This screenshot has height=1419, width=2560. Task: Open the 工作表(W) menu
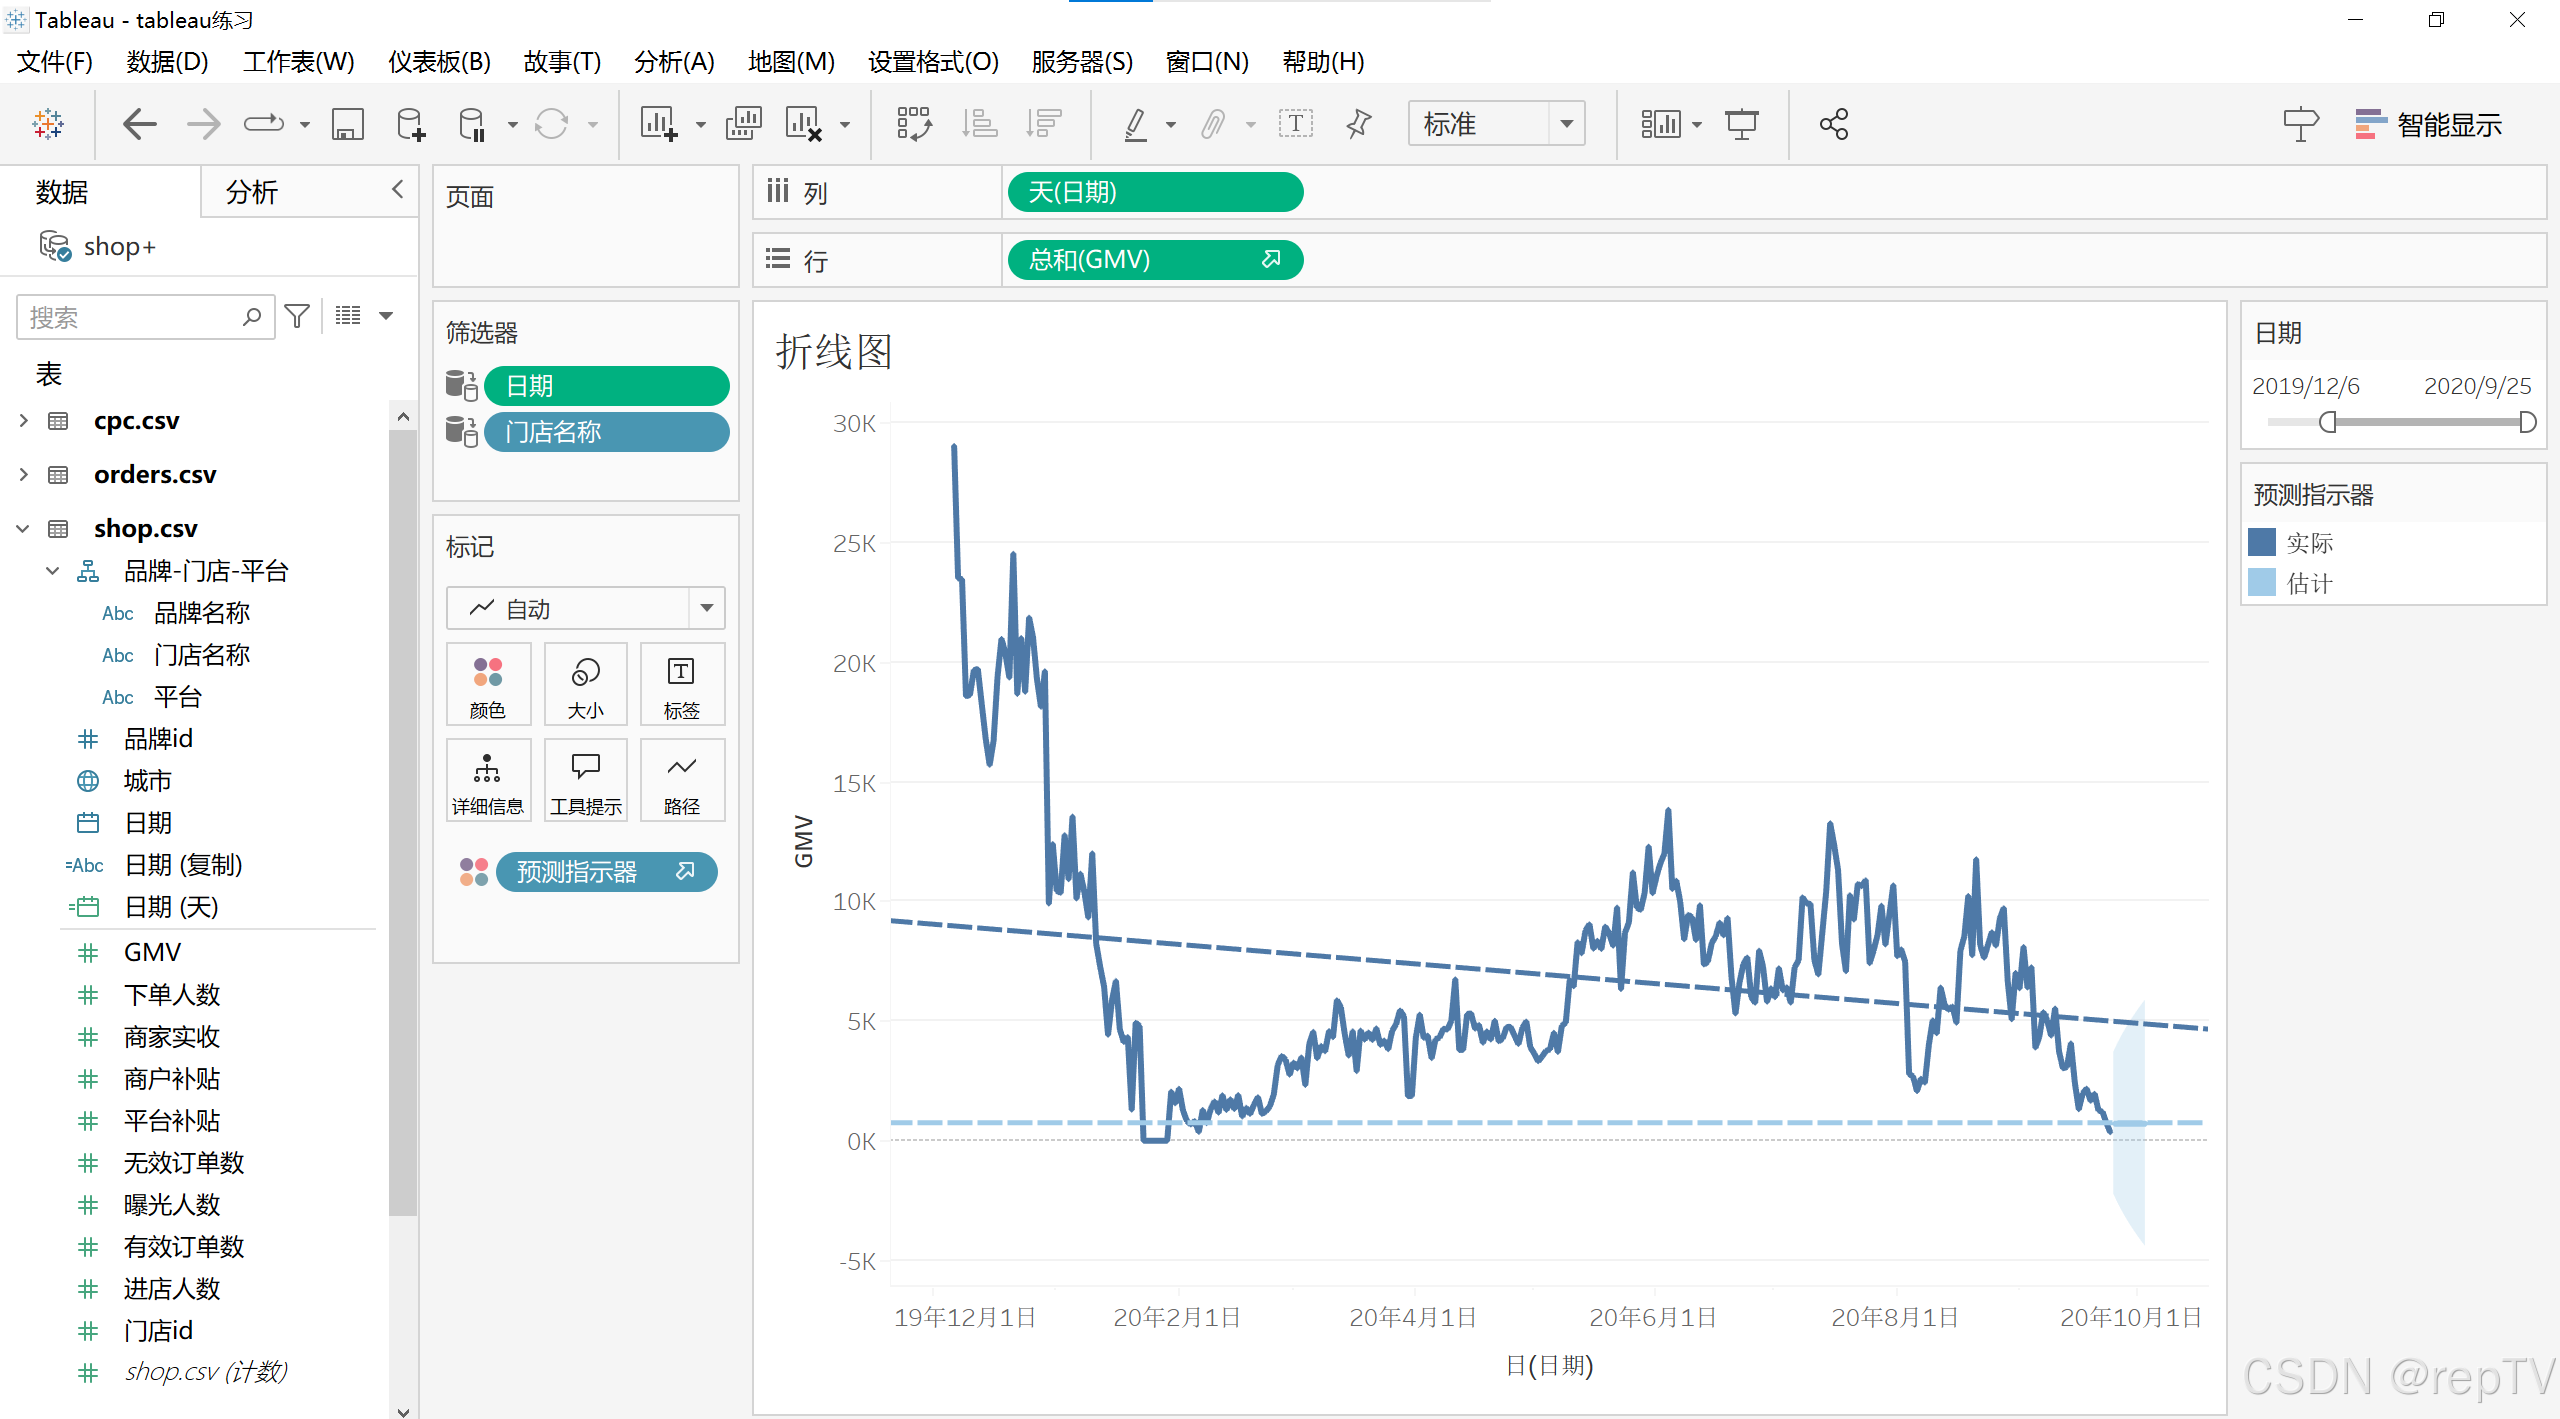(298, 62)
